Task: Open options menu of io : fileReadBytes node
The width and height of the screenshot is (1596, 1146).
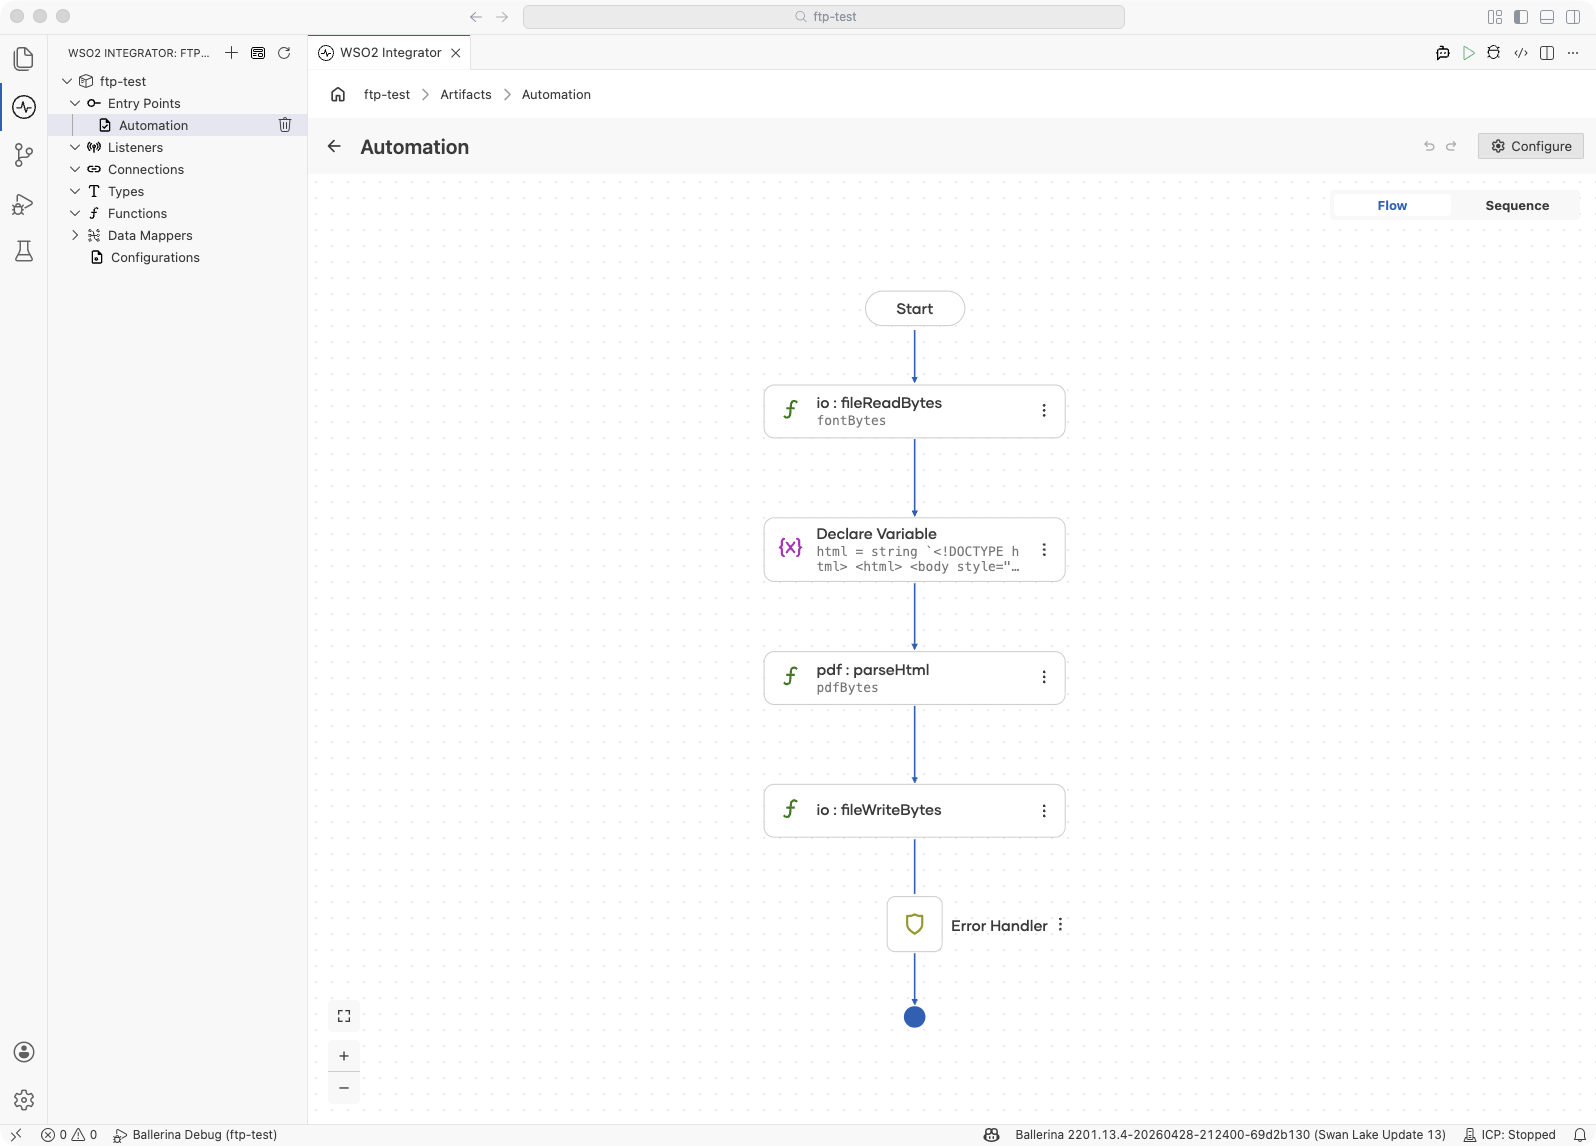Action: 1044,411
